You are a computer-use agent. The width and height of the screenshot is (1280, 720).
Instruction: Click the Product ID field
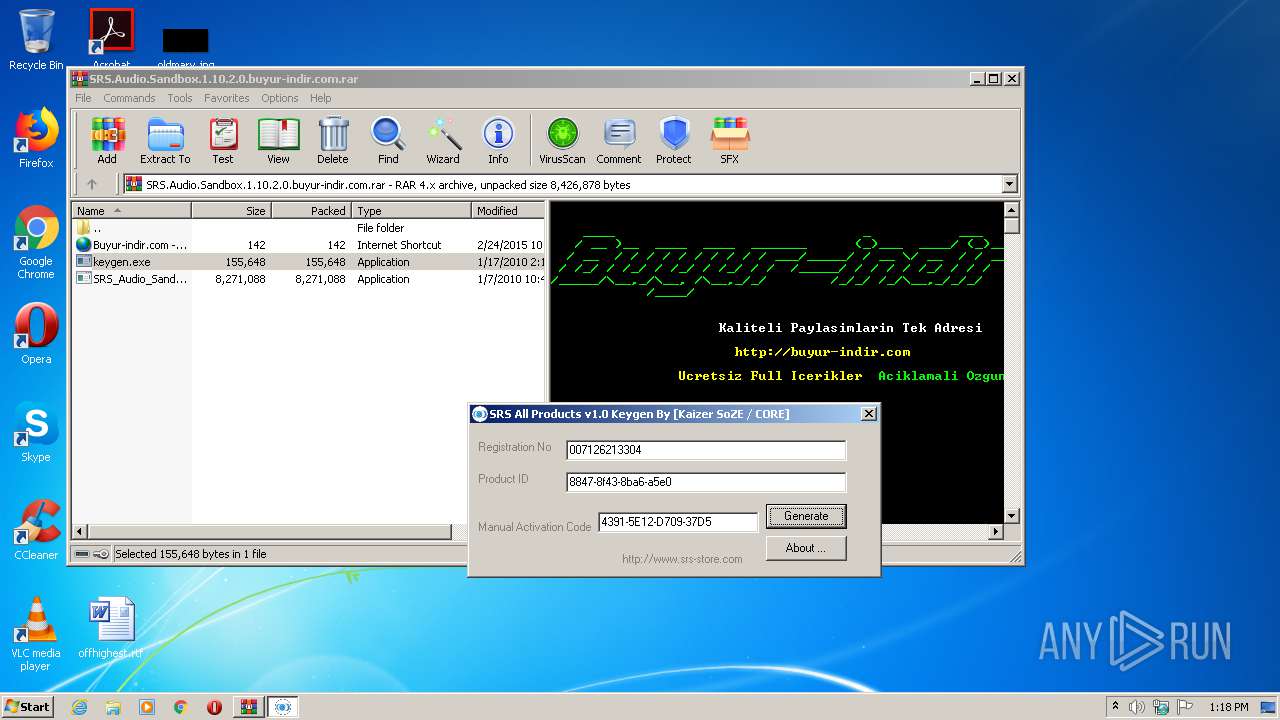pyautogui.click(x=706, y=482)
